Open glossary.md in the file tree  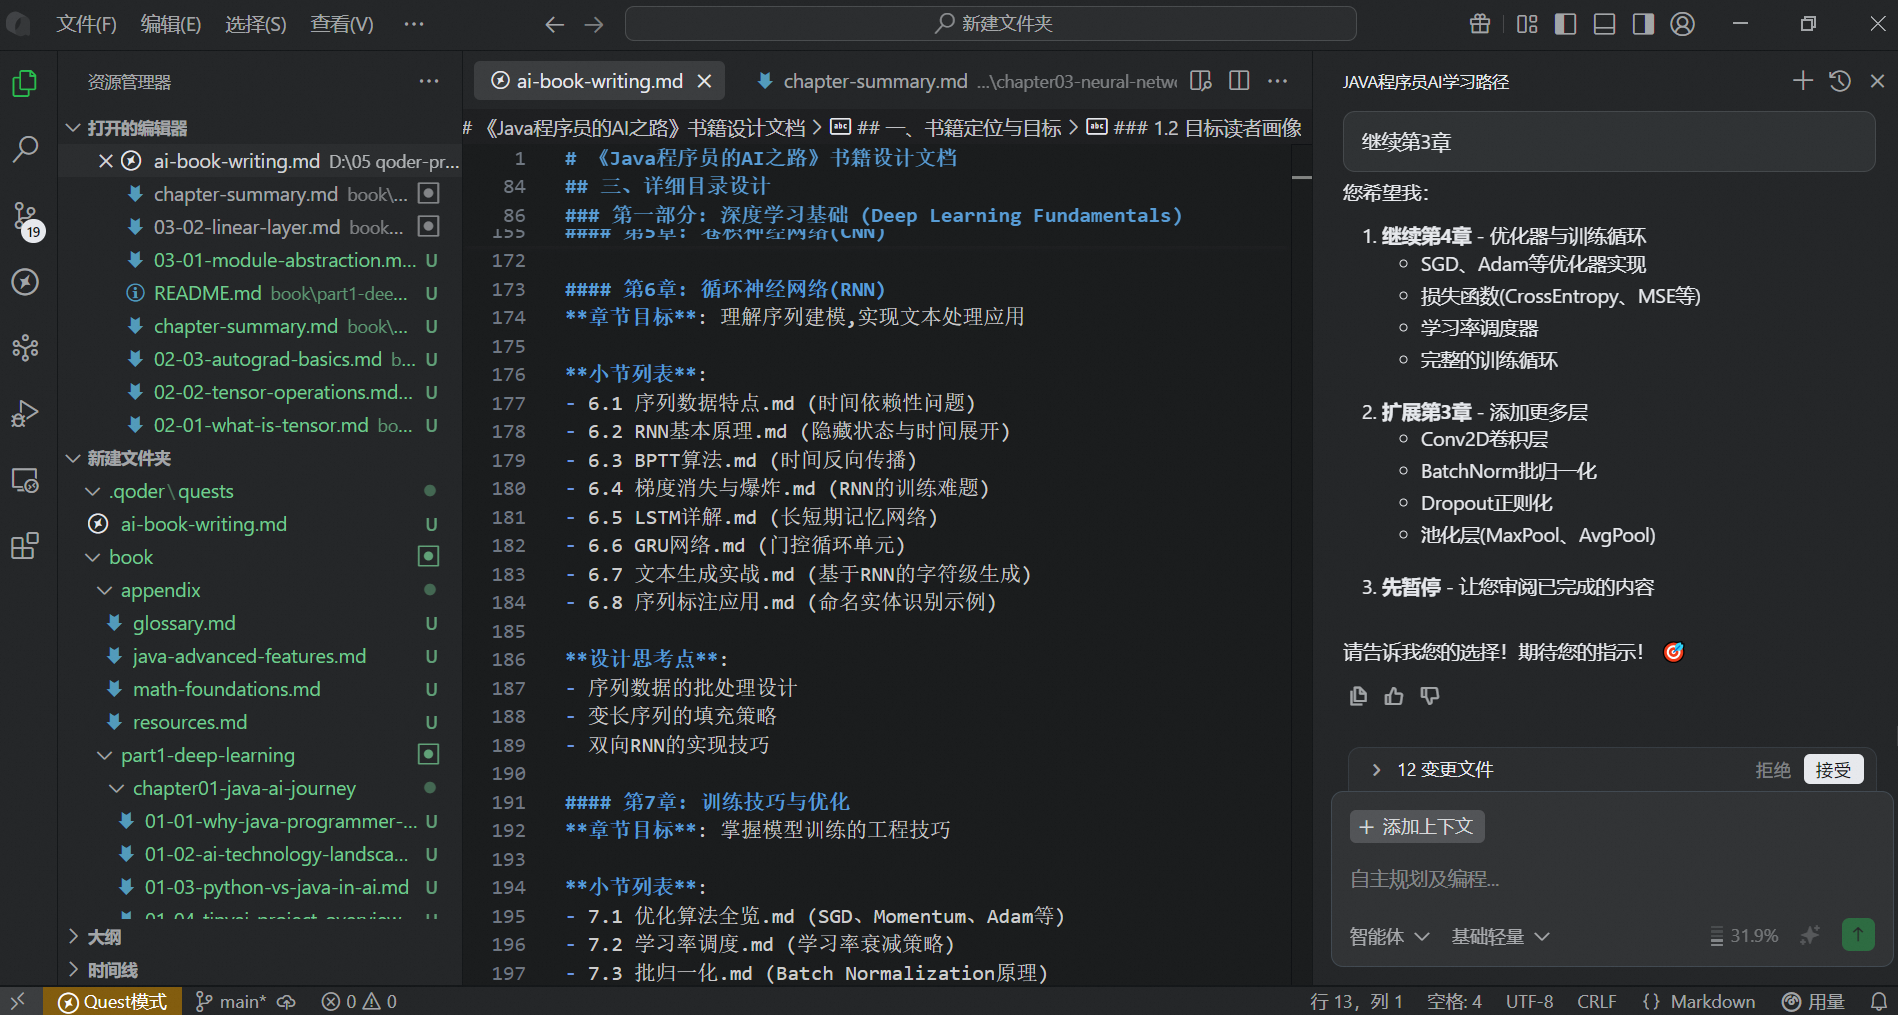[184, 623]
